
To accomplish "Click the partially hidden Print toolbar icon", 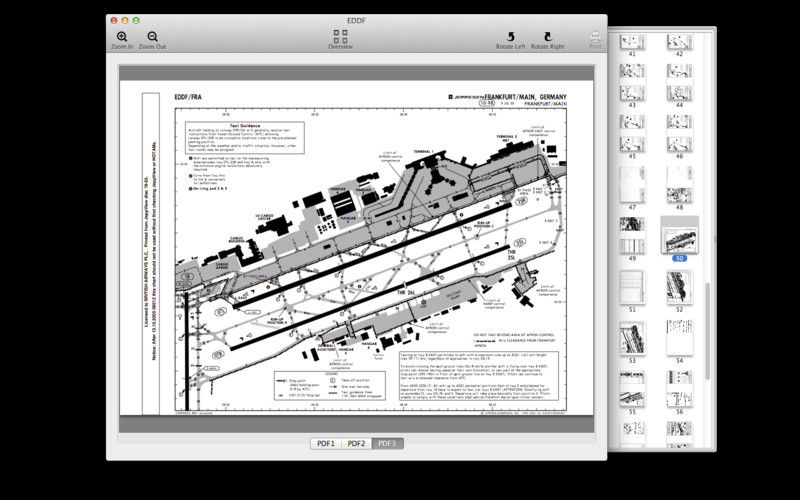I will (x=595, y=37).
